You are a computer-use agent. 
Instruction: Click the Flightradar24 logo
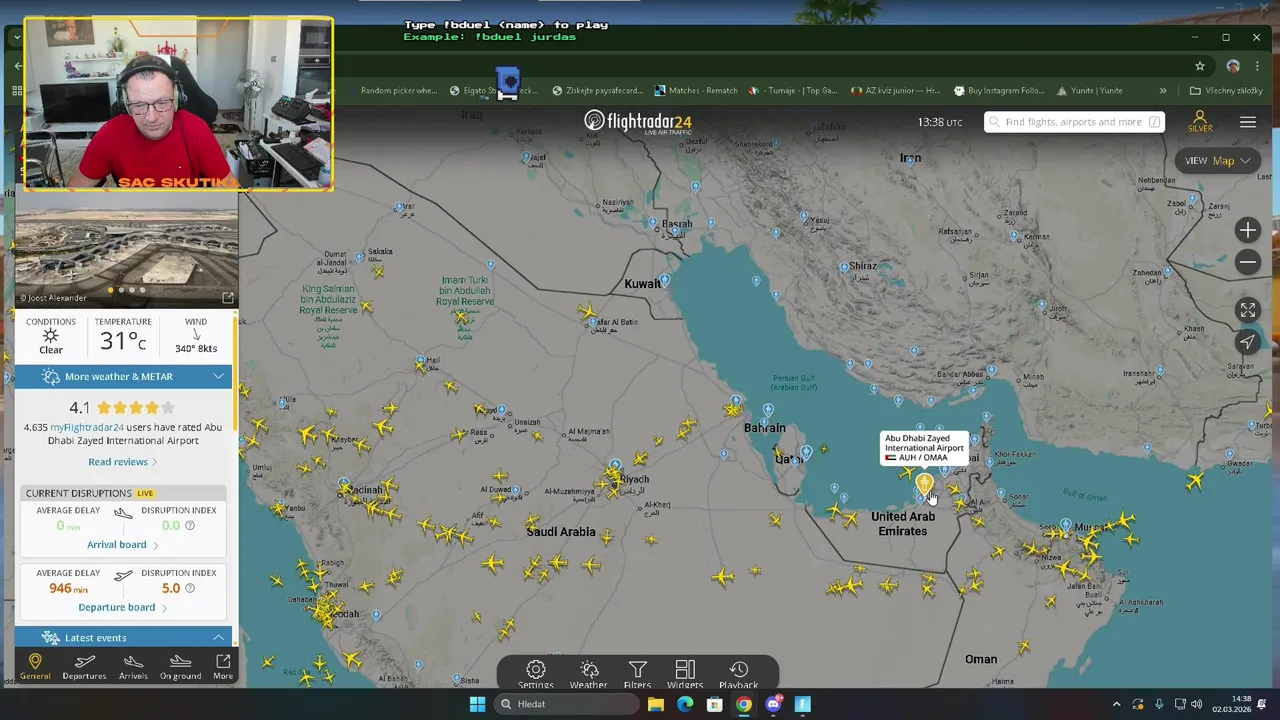tap(638, 122)
